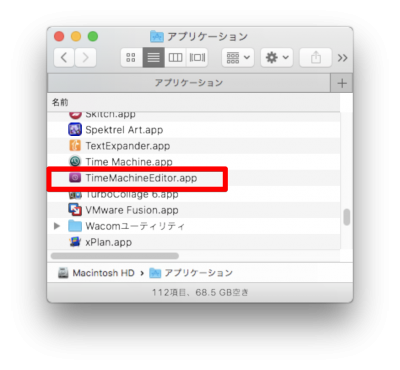This screenshot has height=370, width=400.
Task: Click the VMware Fusion.app file name
Action: [132, 210]
